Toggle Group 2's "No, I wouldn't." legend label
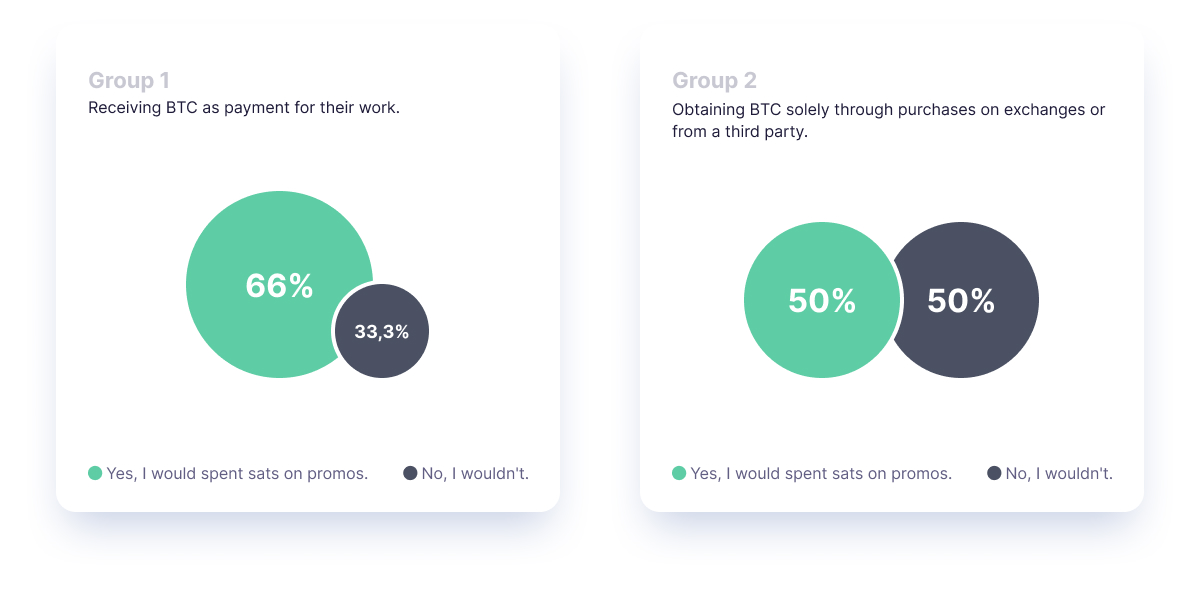Screen dimensions: 1200x592 click(x=1059, y=473)
